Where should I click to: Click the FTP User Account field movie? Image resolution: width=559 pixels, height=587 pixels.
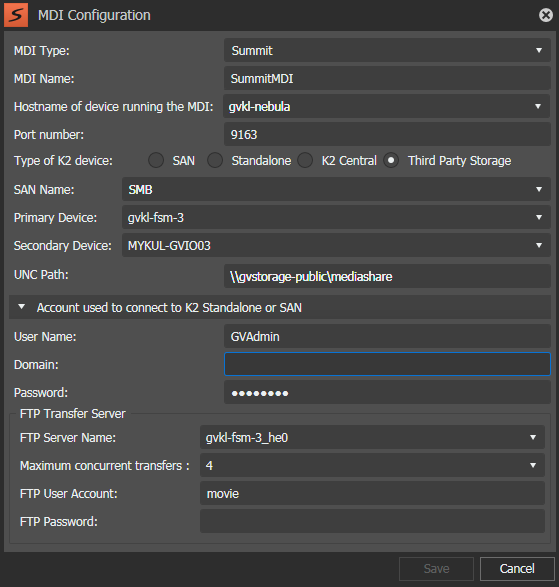pos(372,493)
